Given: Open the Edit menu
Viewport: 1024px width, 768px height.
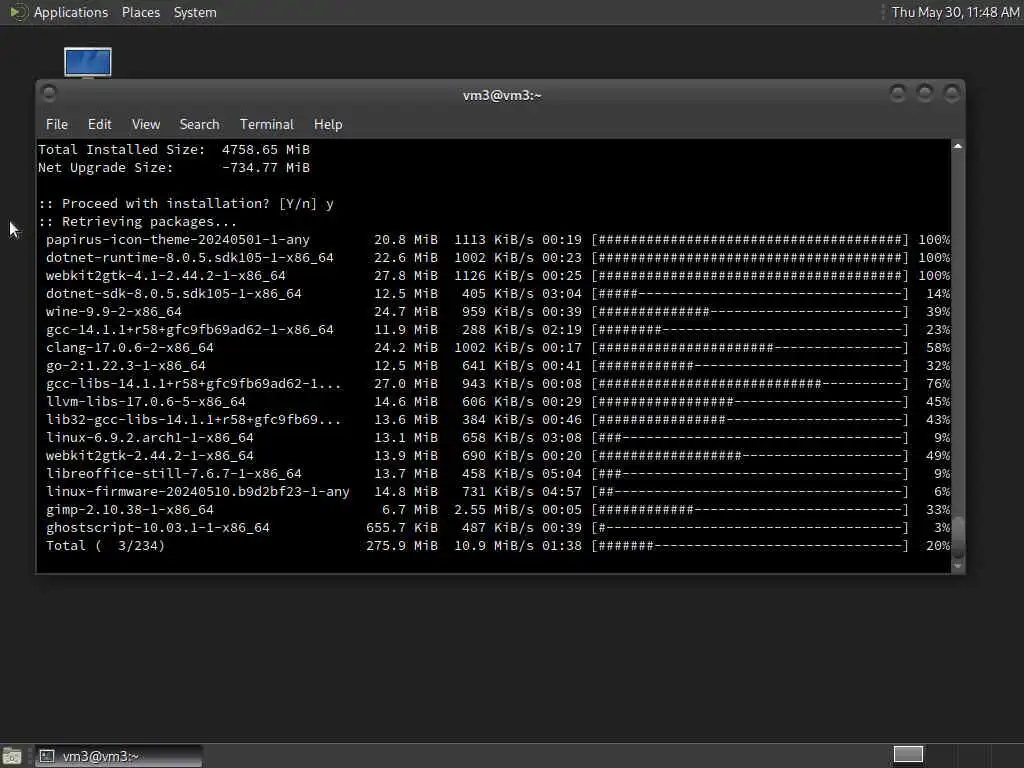Looking at the screenshot, I should coord(99,124).
